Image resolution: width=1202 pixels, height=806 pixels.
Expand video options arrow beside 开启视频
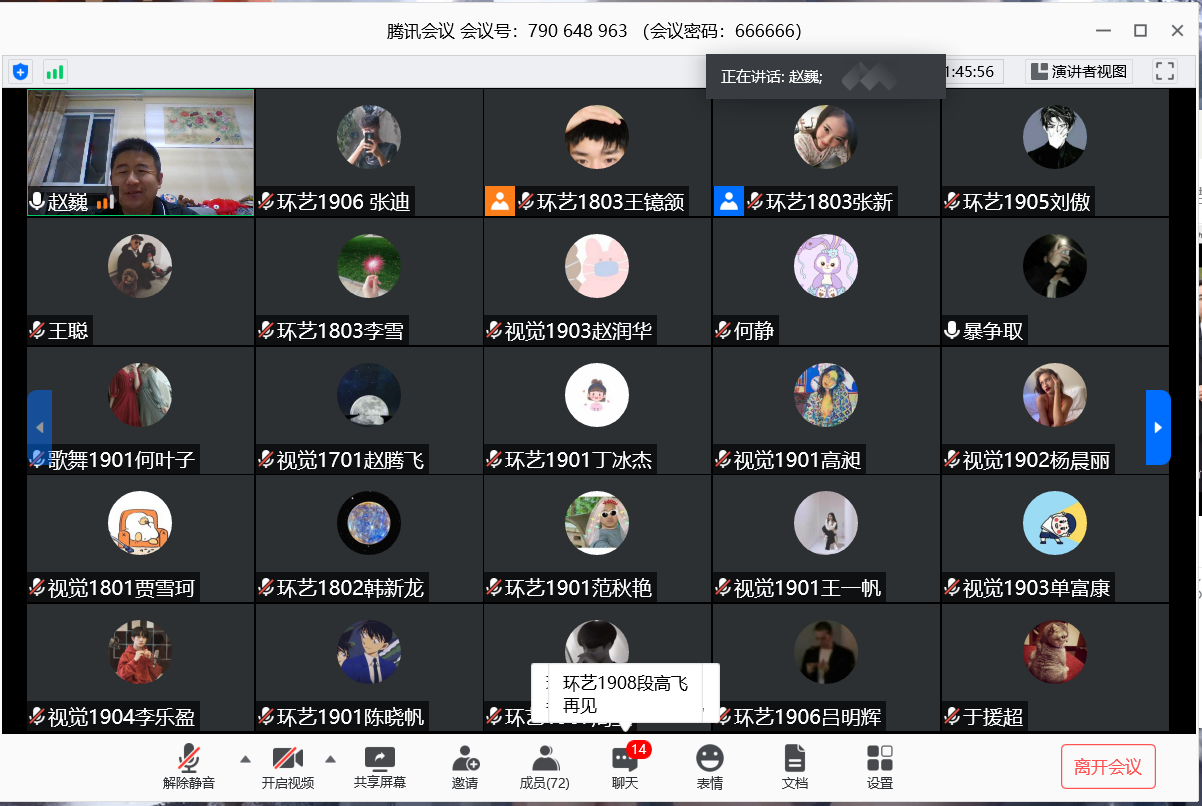coord(330,758)
